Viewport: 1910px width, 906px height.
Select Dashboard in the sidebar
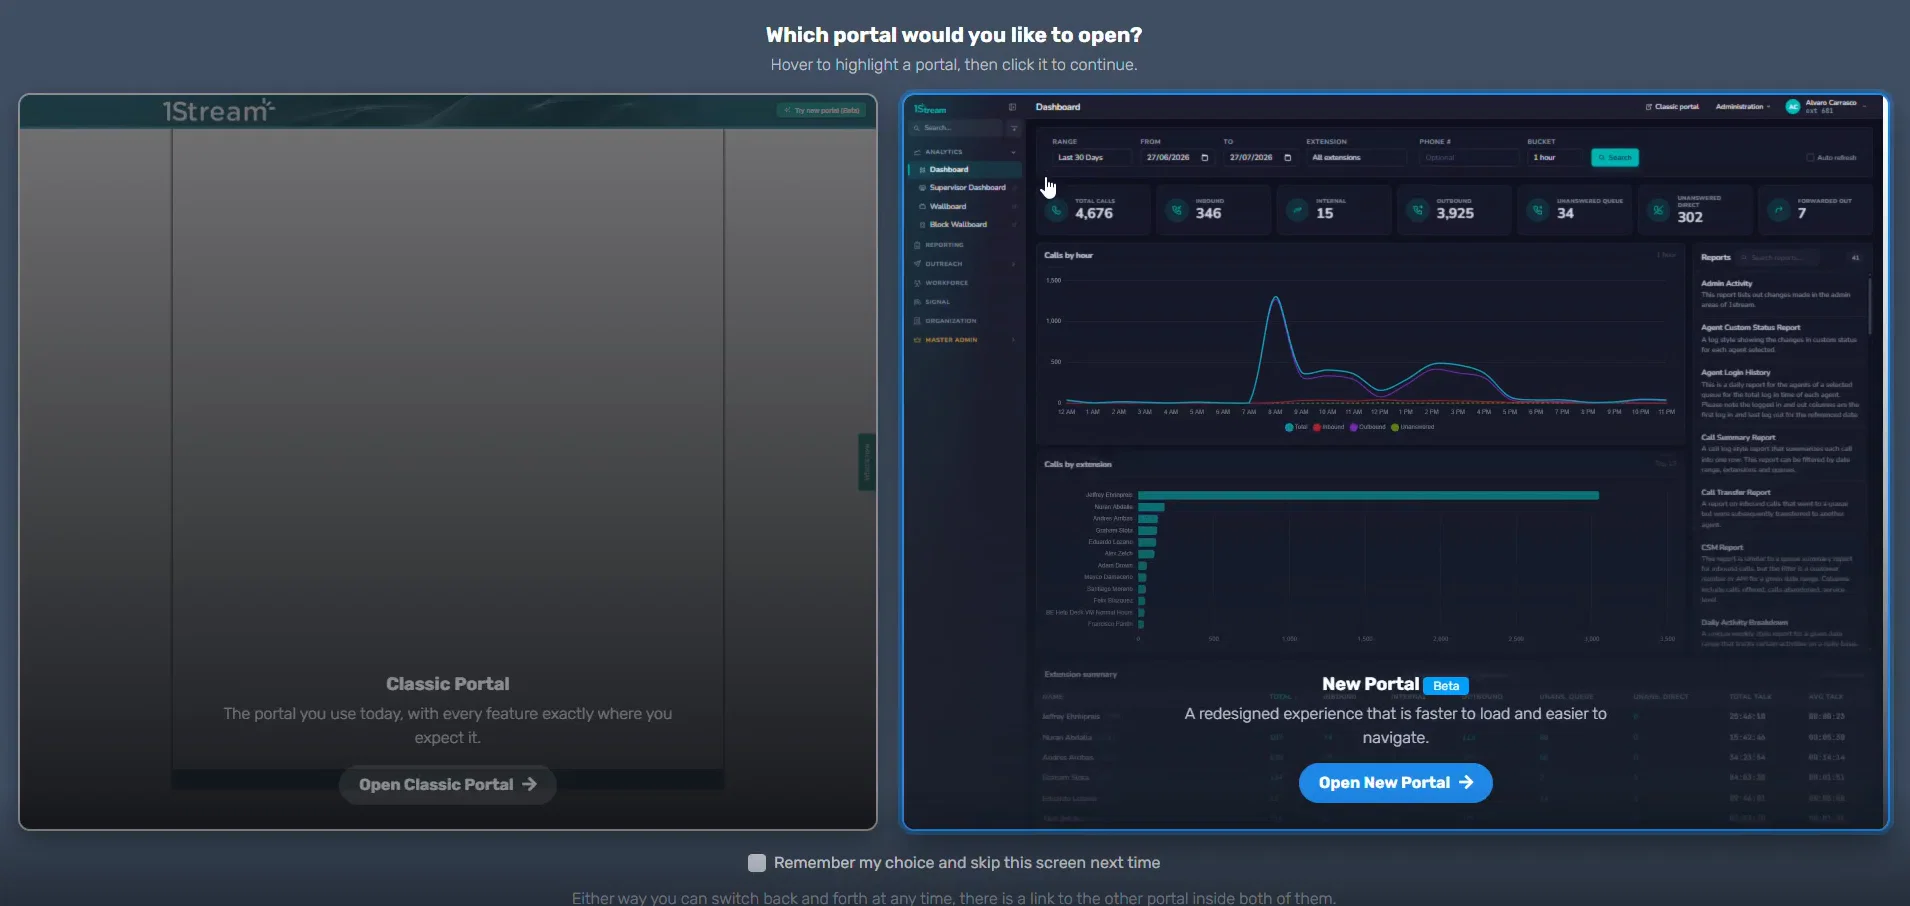coord(965,170)
